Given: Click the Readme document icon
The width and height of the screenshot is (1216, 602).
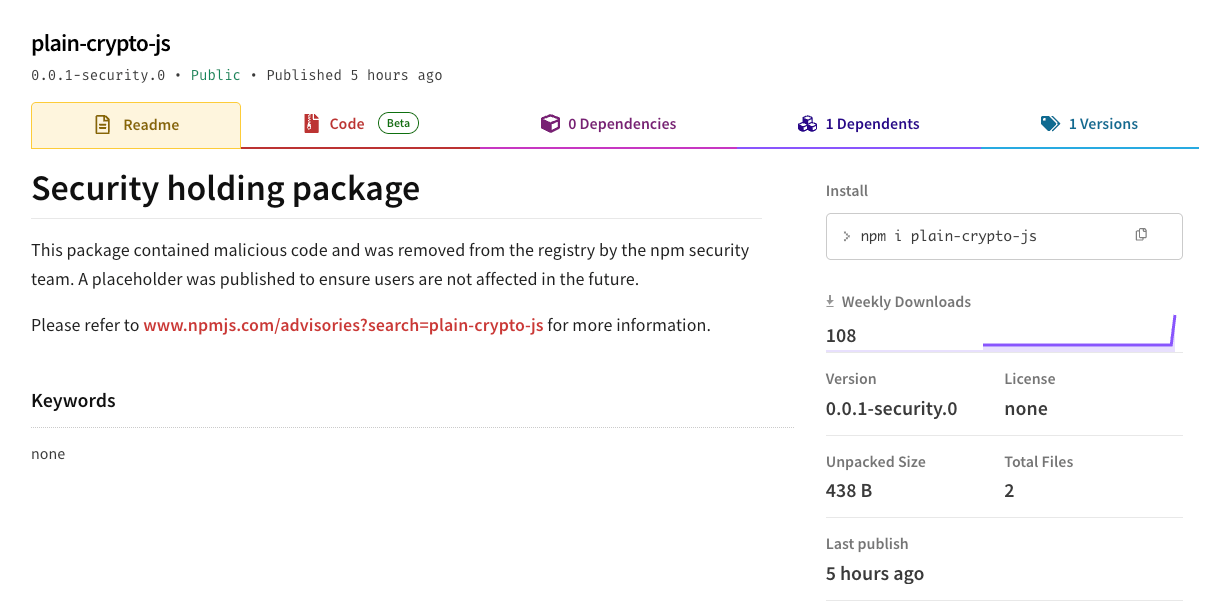Looking at the screenshot, I should (101, 123).
